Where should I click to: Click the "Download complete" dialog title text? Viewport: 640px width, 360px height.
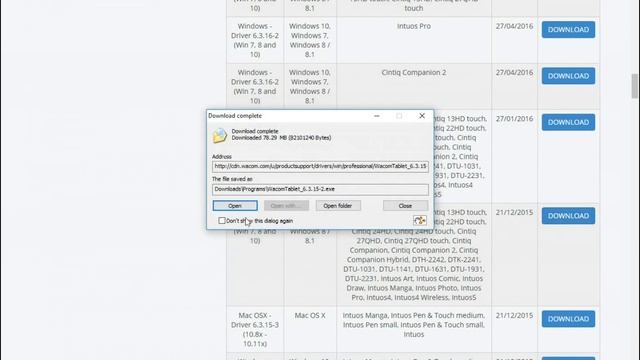click(x=235, y=116)
